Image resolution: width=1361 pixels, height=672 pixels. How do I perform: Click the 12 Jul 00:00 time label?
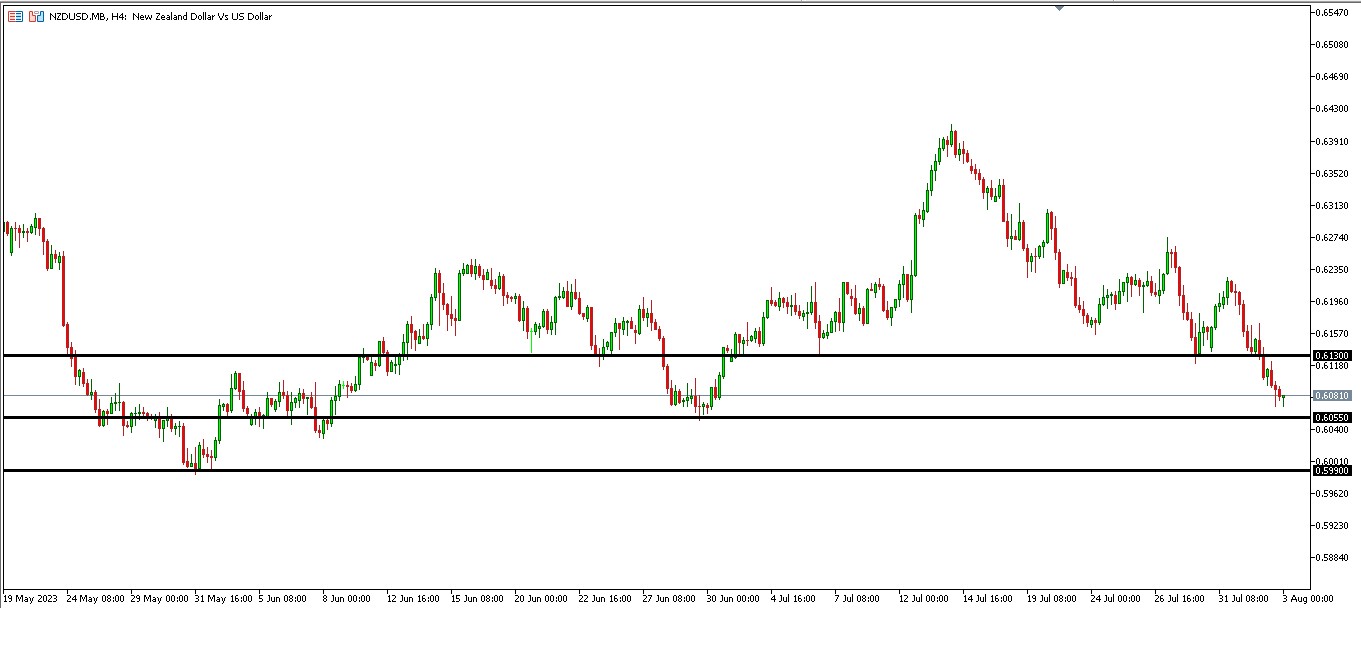pyautogui.click(x=926, y=599)
